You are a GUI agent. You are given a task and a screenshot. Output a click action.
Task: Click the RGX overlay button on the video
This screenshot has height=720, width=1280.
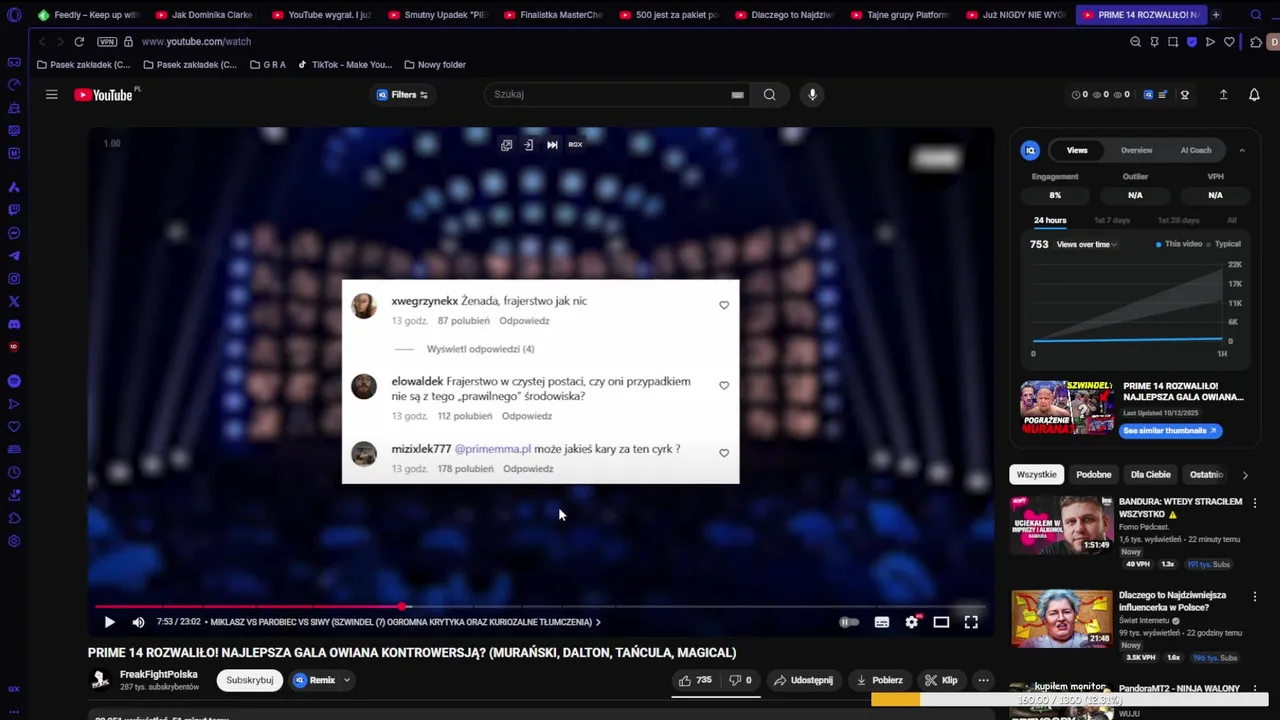click(575, 145)
